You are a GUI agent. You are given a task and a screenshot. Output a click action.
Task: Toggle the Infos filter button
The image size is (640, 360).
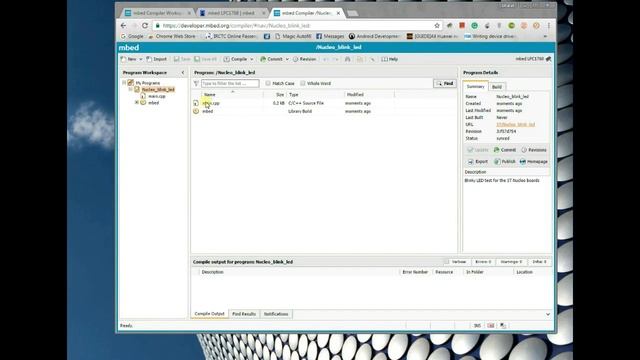pyautogui.click(x=539, y=262)
